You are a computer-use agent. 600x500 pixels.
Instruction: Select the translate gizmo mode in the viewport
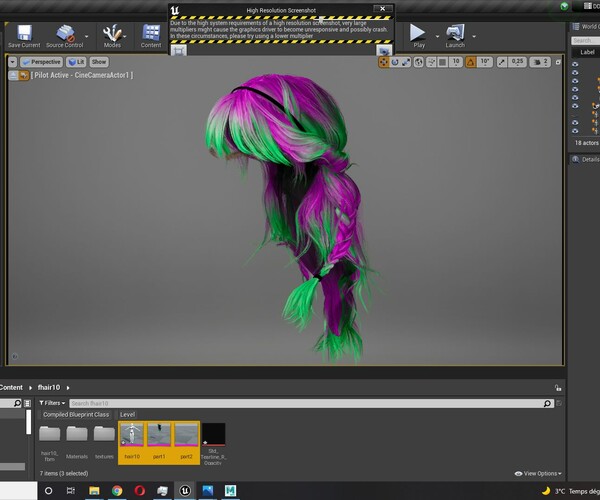tap(383, 62)
